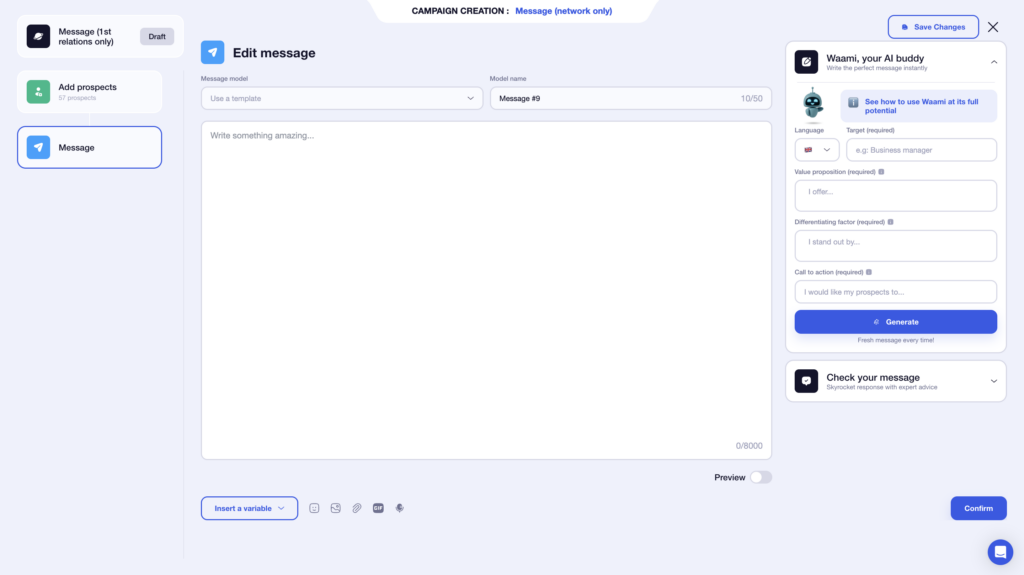Click the Waami AI buddy pencil icon
Viewport: 1024px width, 575px height.
[806, 62]
